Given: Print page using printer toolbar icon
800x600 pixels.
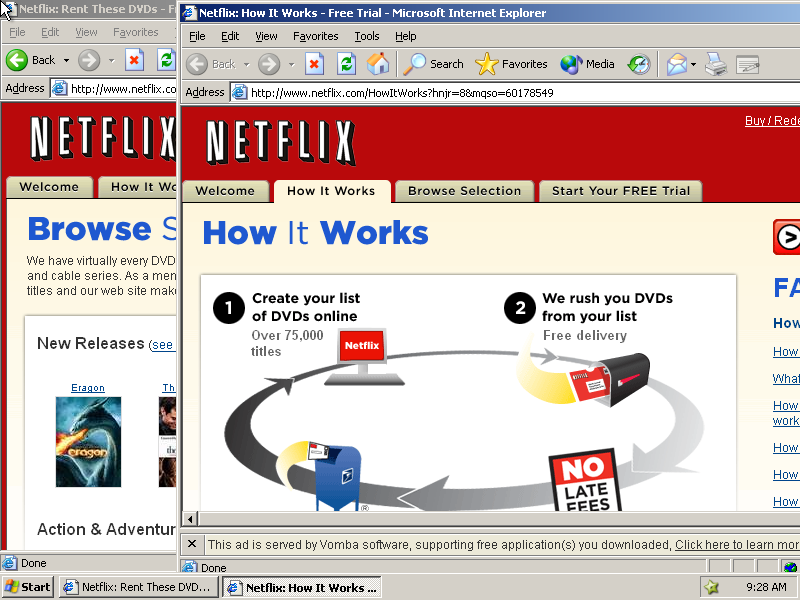Looking at the screenshot, I should (716, 64).
